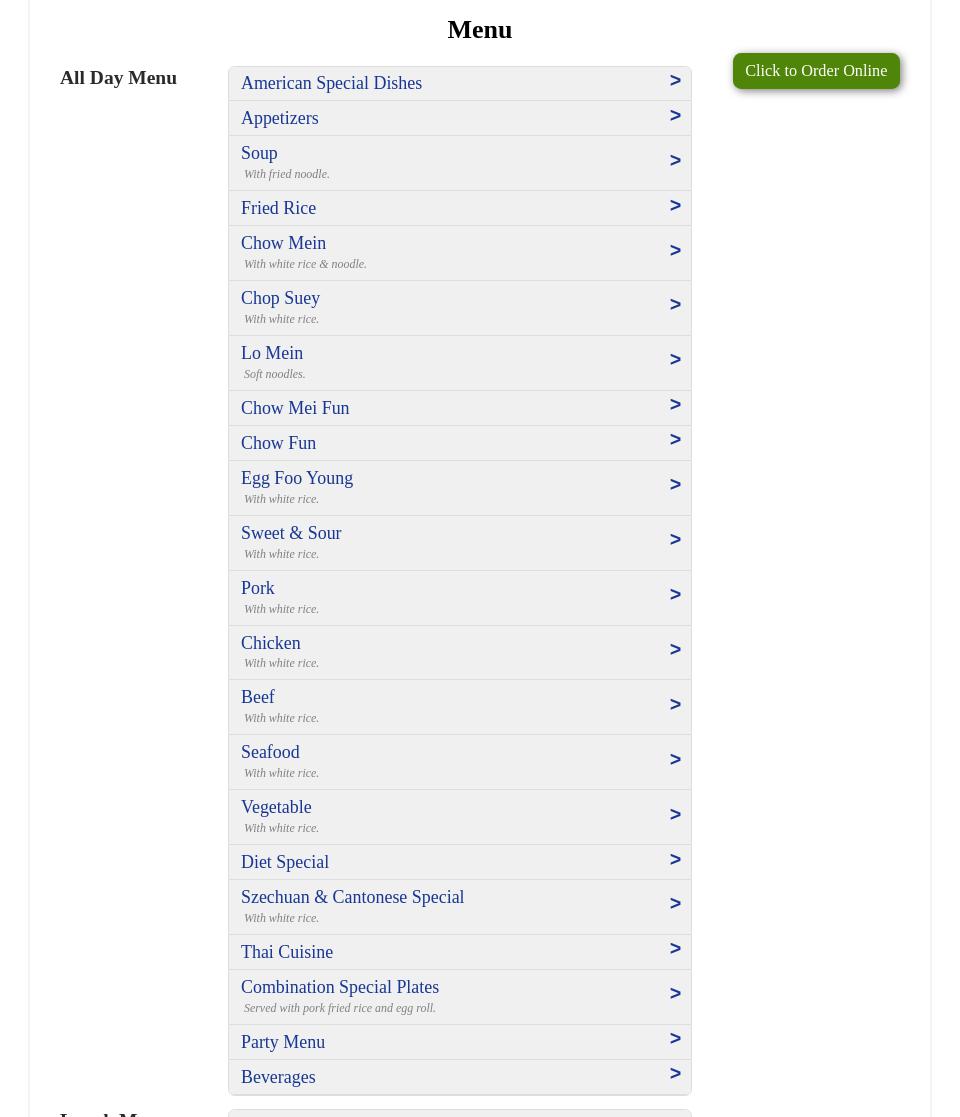This screenshot has width=960, height=1117.
Task: Click the Click to Order Online button
Action: click(x=815, y=71)
